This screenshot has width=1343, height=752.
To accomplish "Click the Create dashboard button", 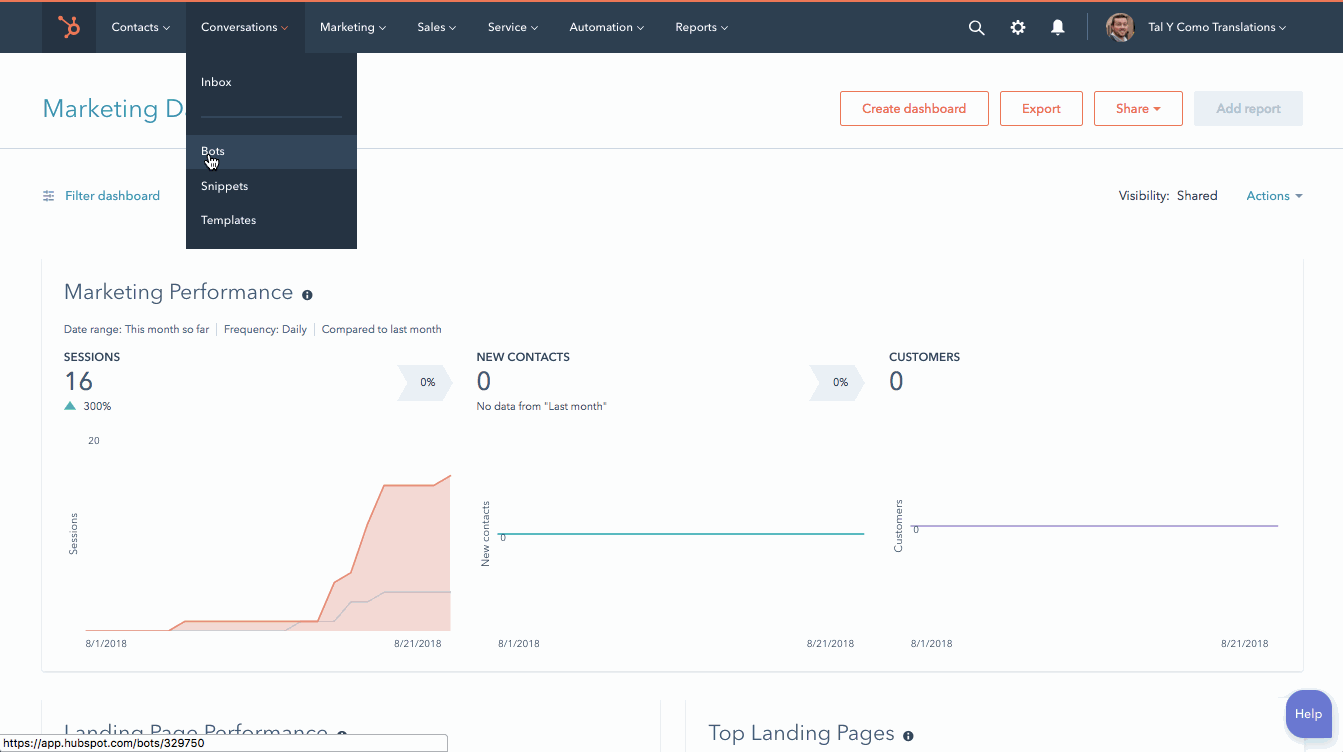I will coord(914,109).
